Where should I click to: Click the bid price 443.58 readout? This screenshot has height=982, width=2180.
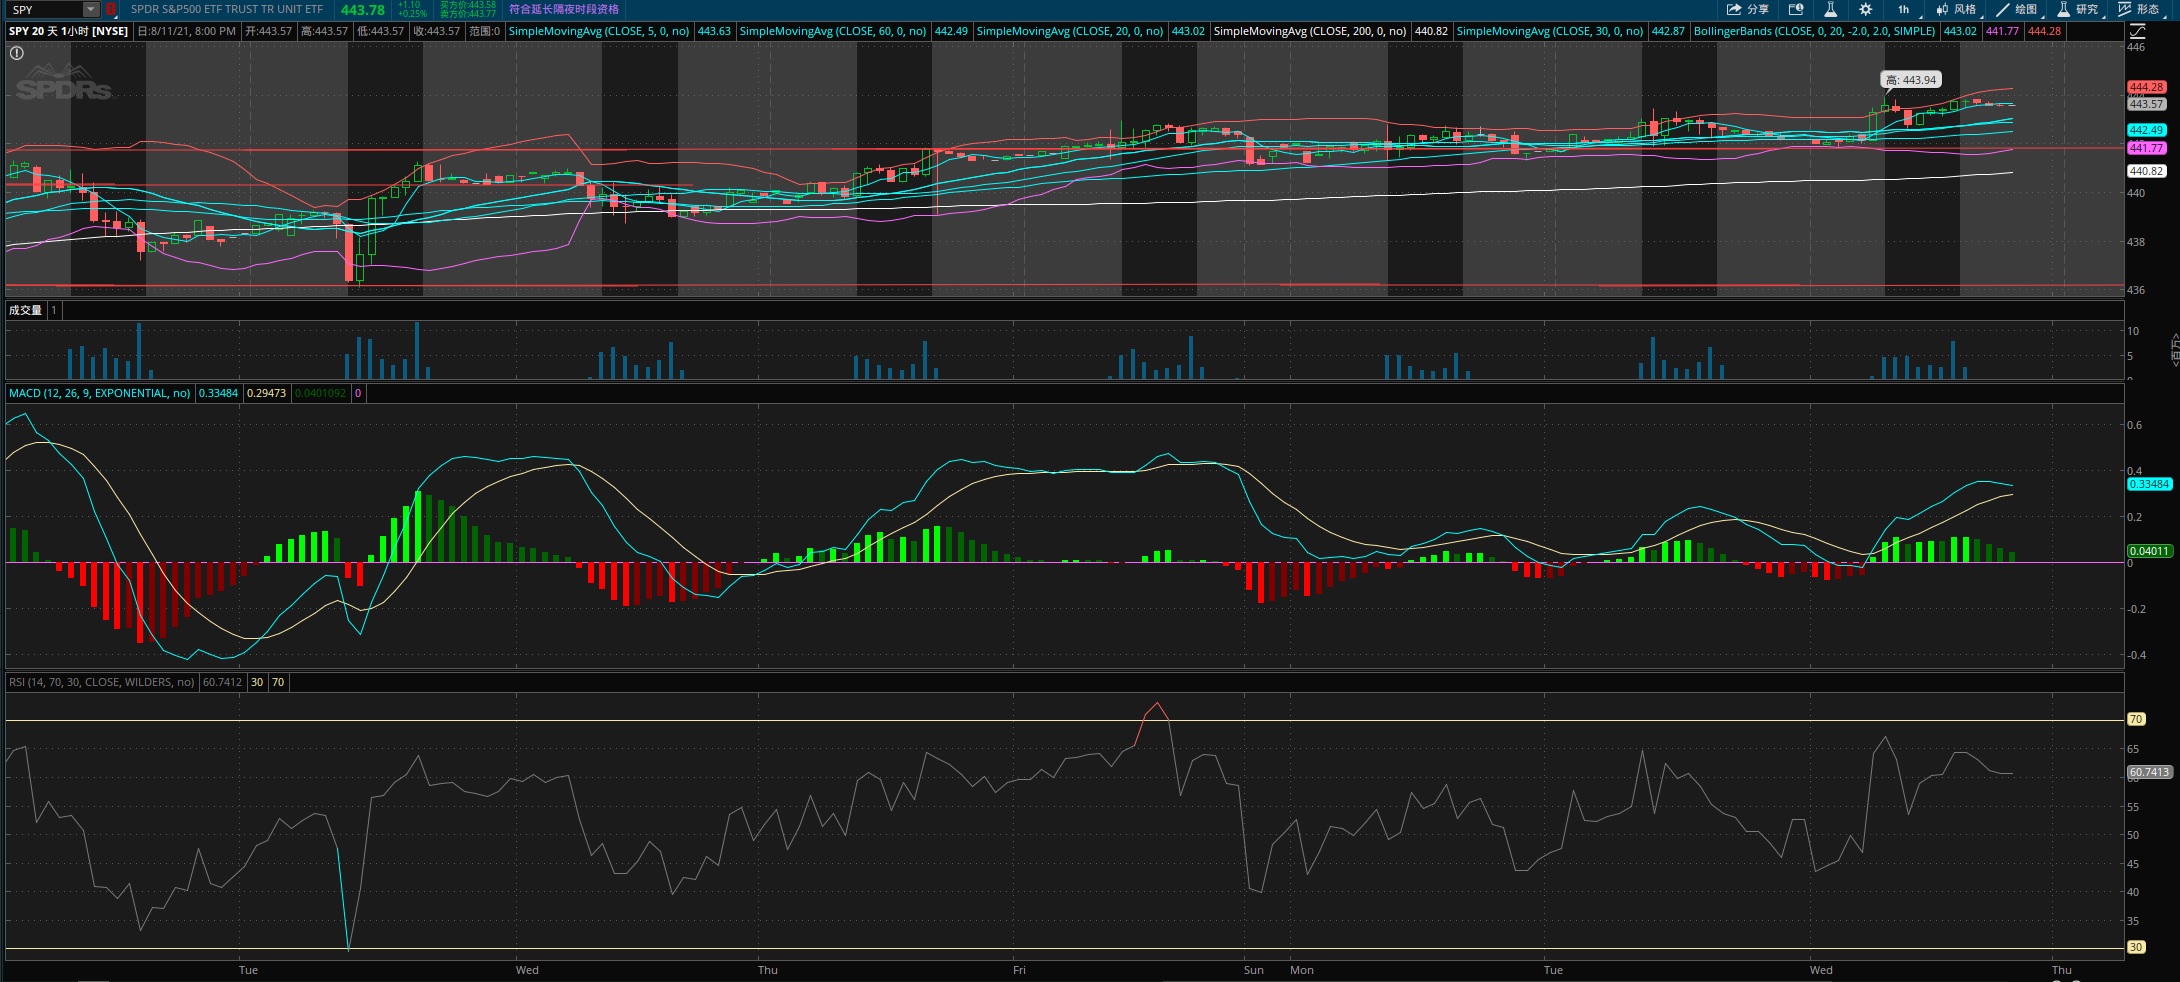468,5
